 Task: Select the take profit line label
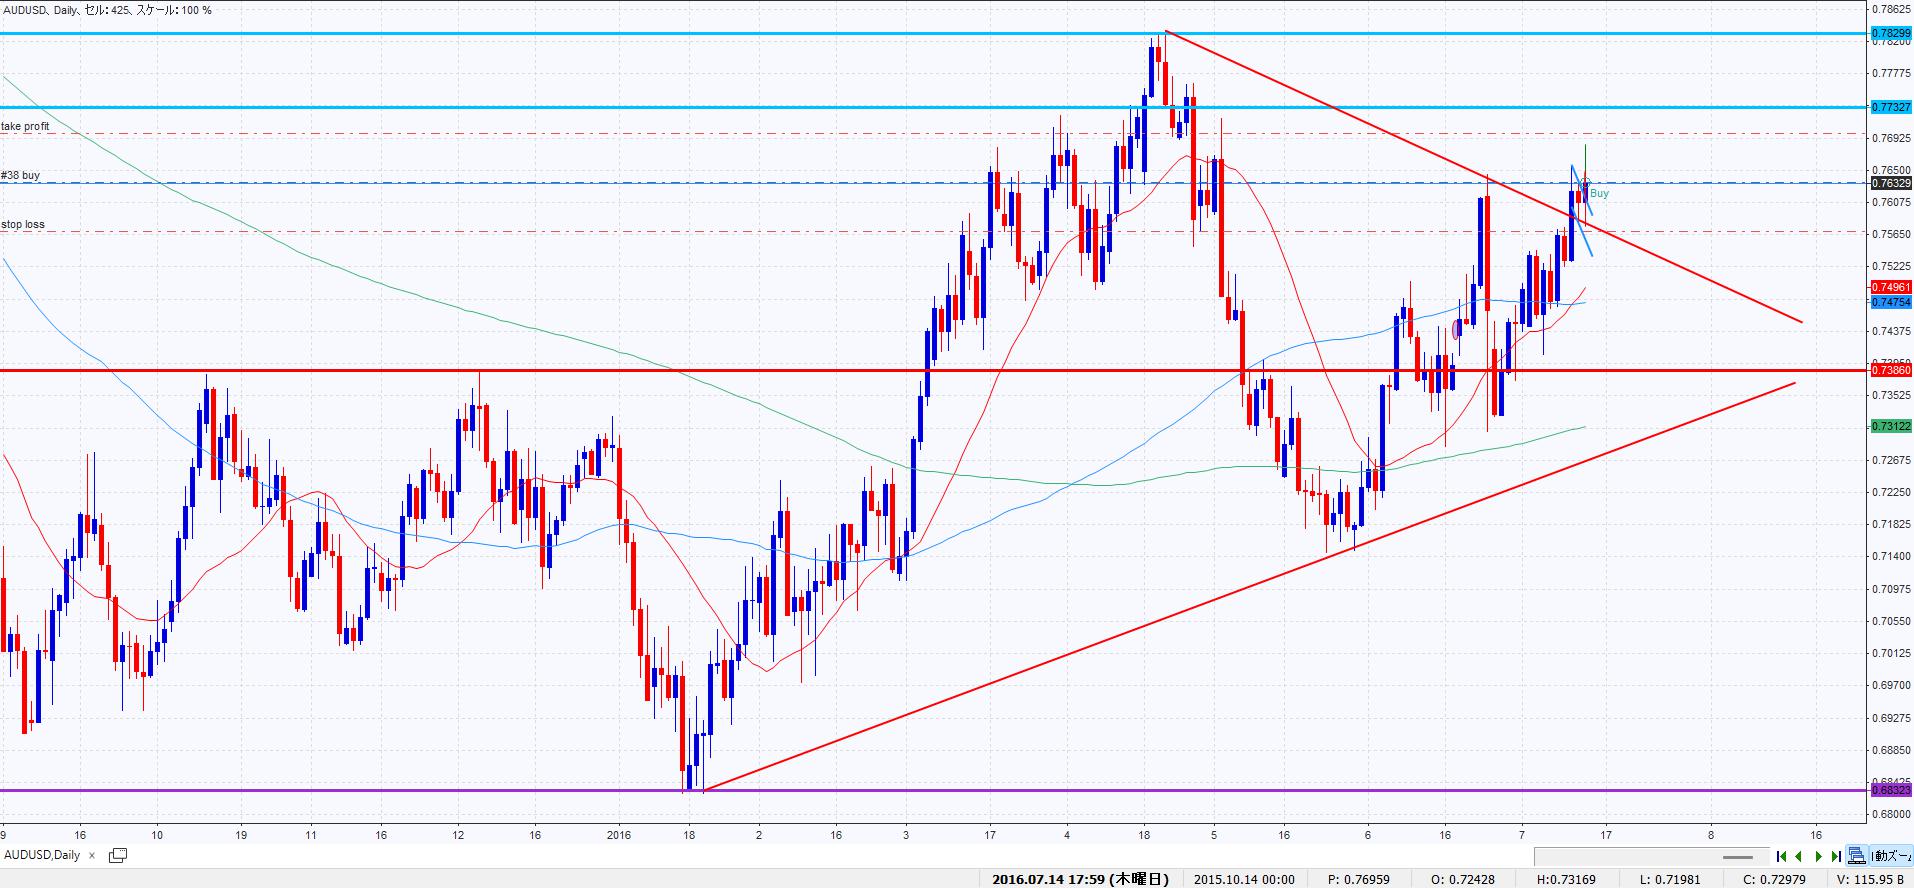[26, 127]
